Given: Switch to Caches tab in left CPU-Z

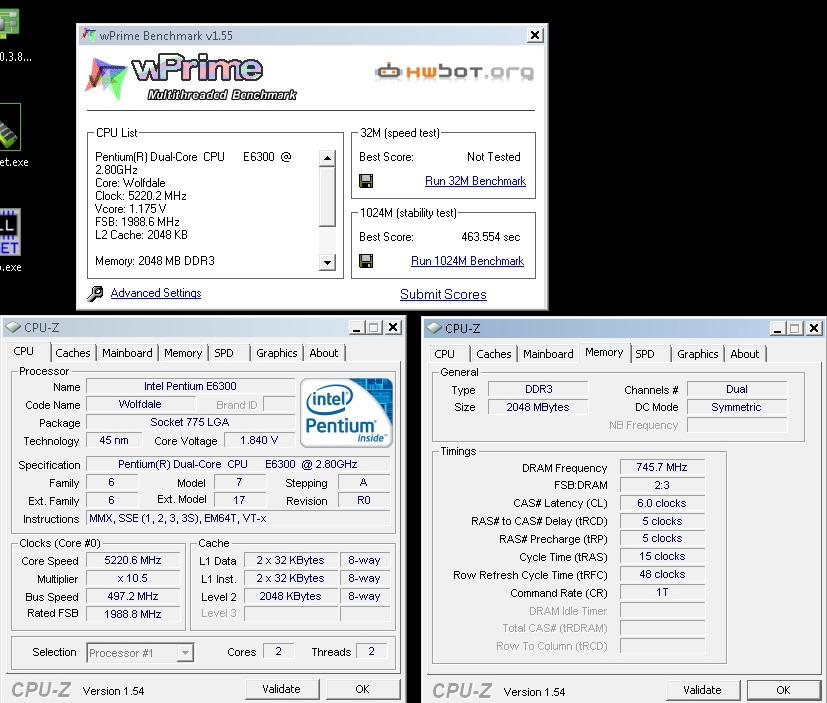Looking at the screenshot, I should [x=73, y=353].
